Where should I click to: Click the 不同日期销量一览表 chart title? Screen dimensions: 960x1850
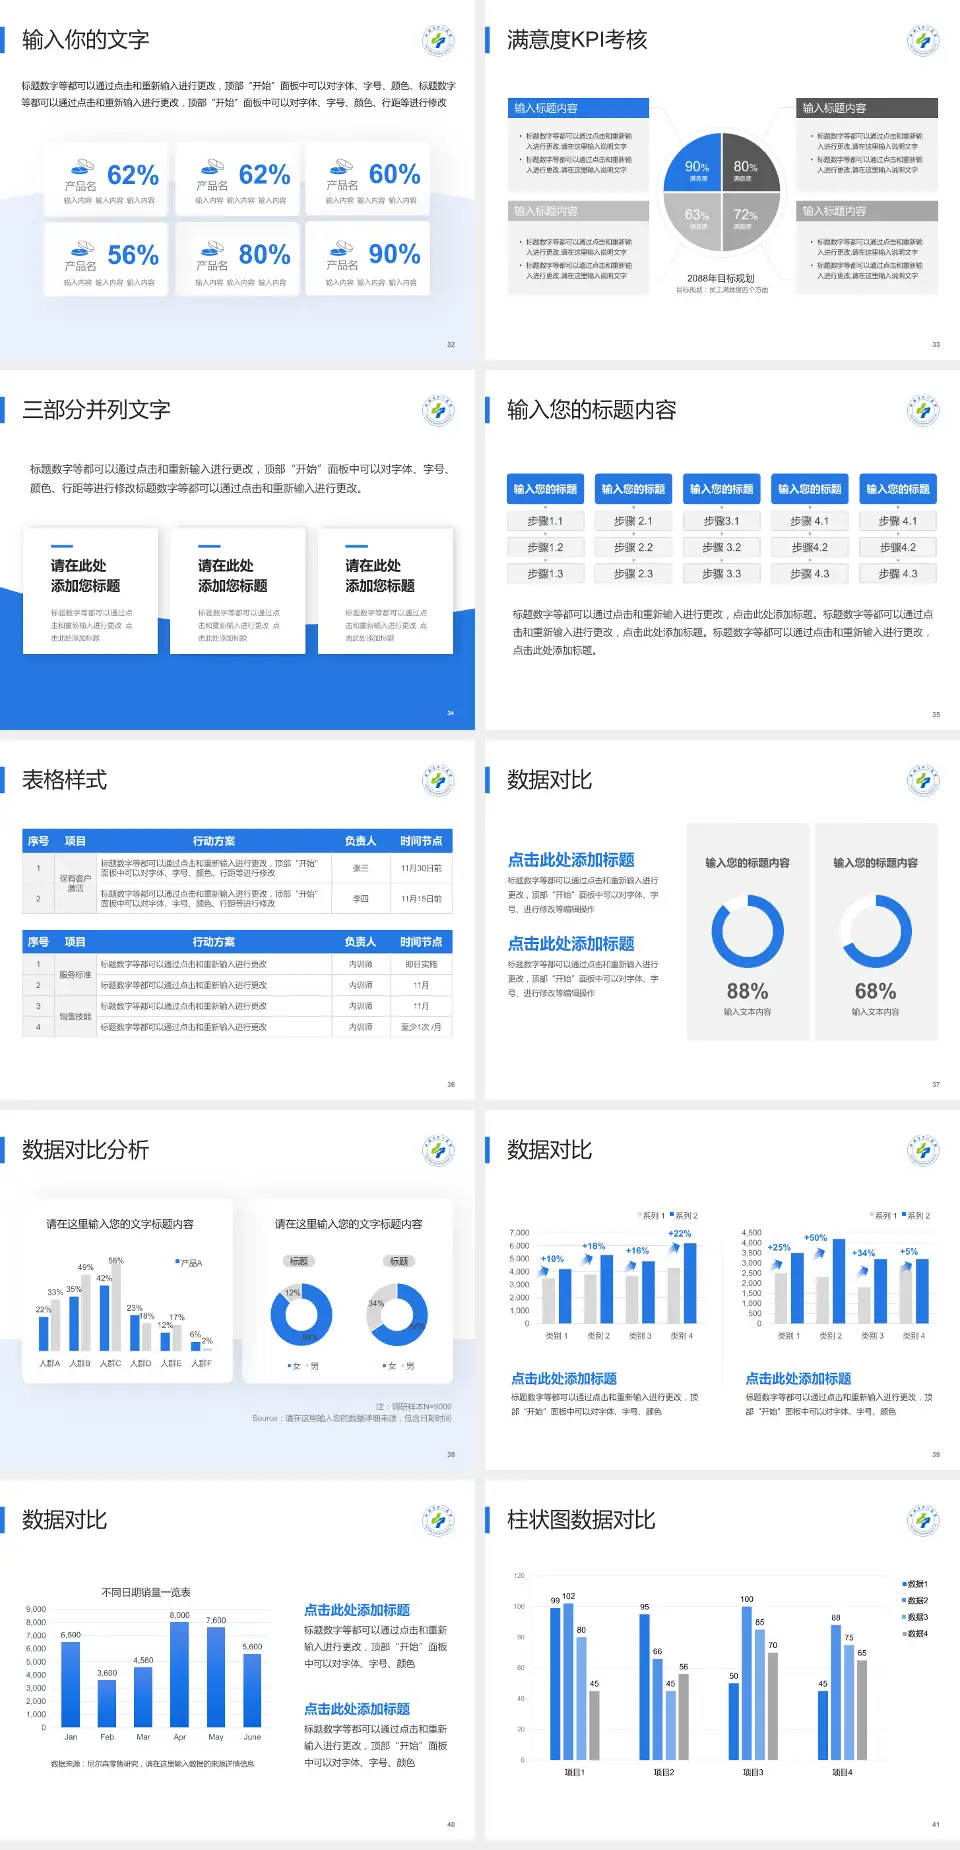click(x=146, y=1592)
